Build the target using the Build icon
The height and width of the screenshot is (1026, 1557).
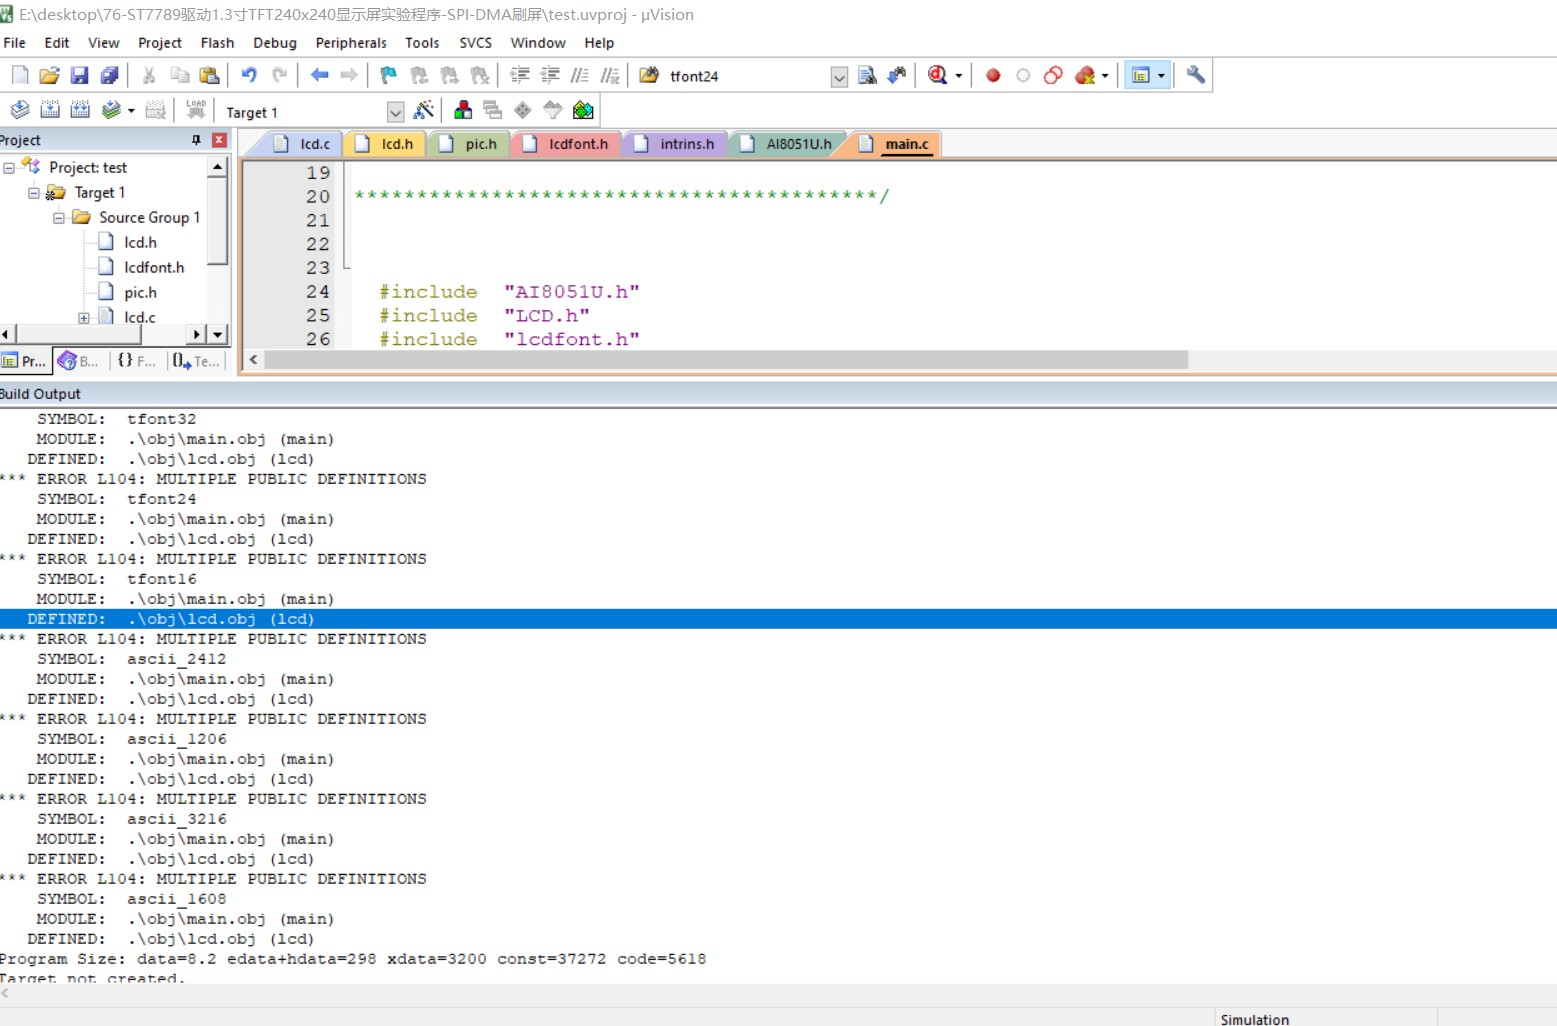click(x=50, y=110)
